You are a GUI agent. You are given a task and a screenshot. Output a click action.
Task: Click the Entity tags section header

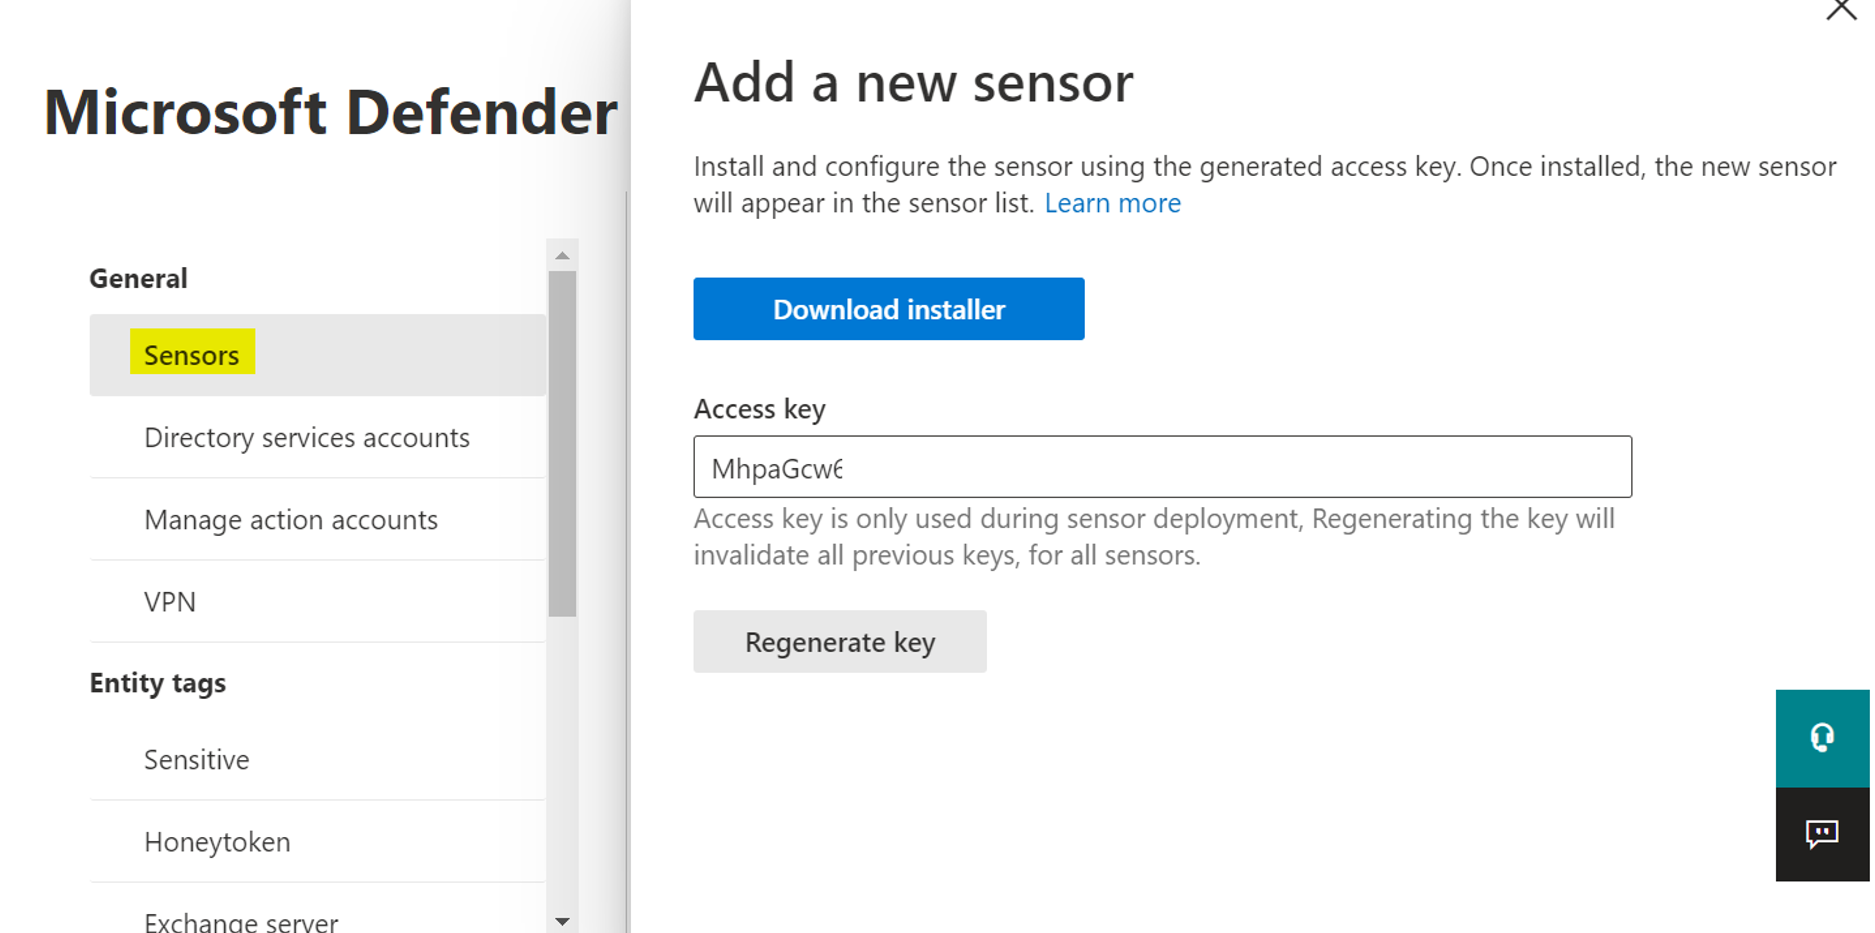(157, 682)
